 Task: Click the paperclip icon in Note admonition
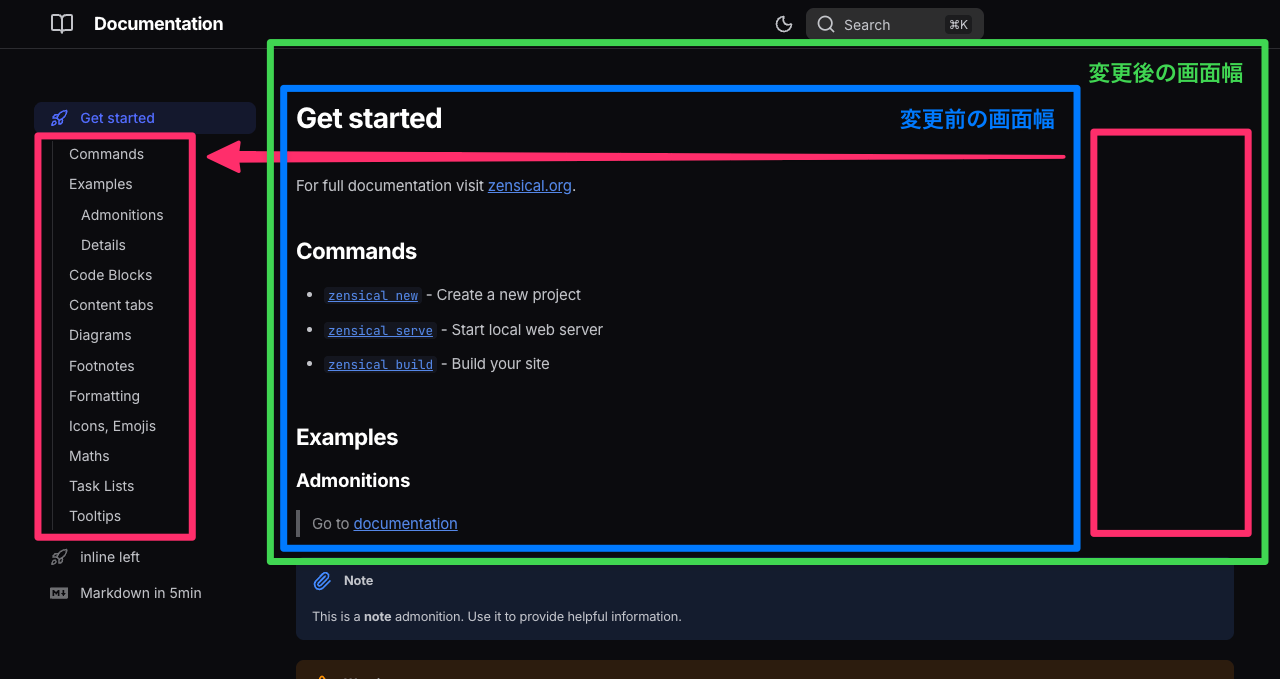322,581
